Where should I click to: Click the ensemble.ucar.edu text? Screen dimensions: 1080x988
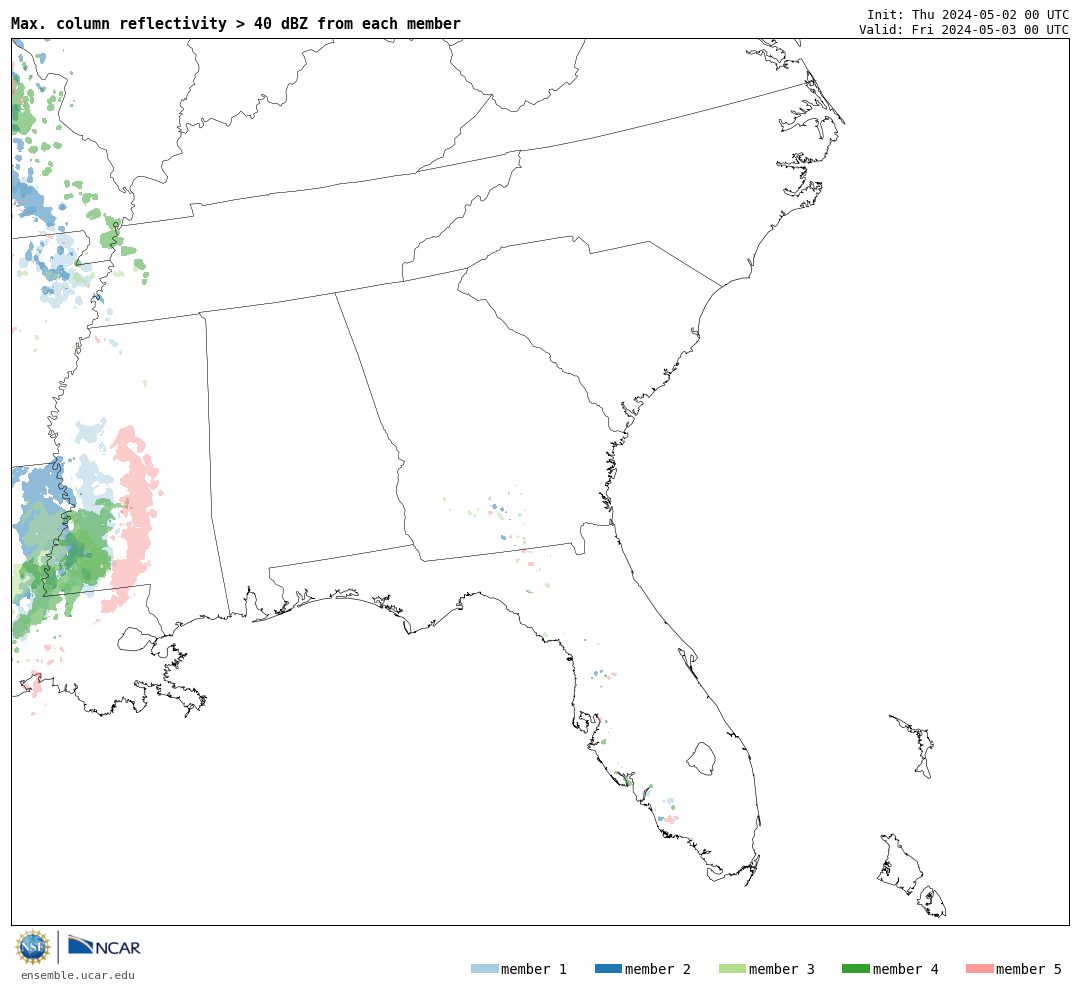(x=78, y=975)
